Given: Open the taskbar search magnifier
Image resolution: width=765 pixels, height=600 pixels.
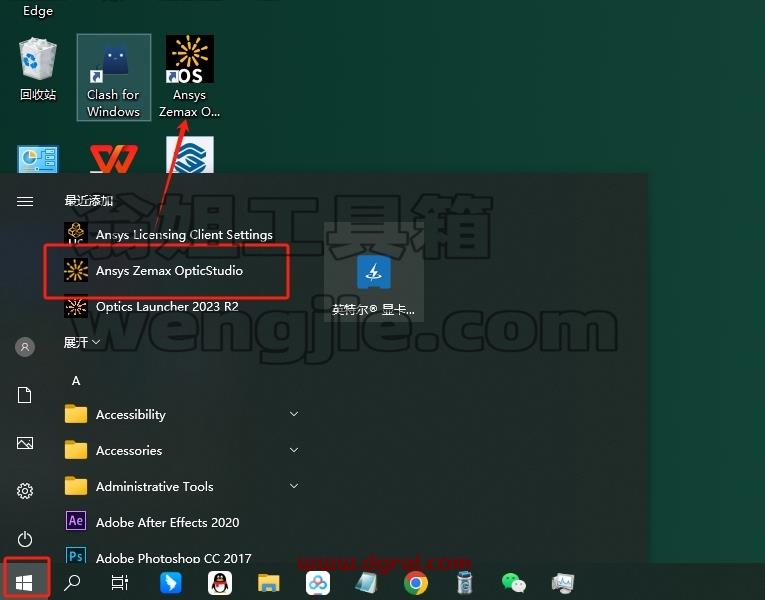Looking at the screenshot, I should pyautogui.click(x=72, y=582).
